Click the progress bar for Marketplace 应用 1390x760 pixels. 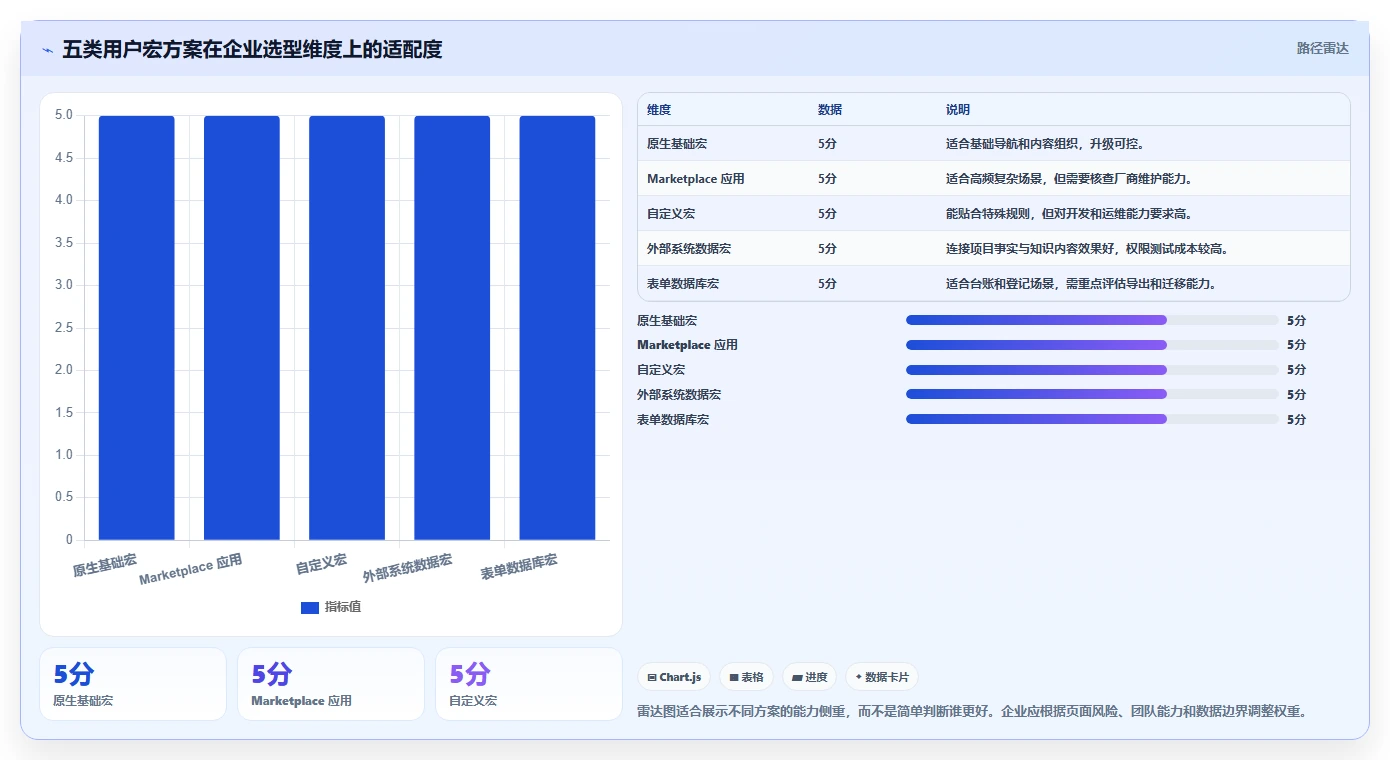1092,345
